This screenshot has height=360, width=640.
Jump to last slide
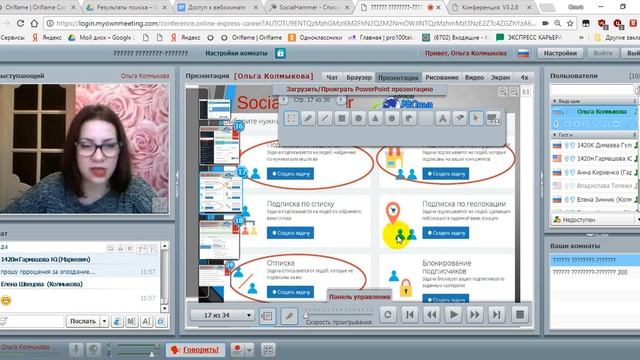pos(496,315)
